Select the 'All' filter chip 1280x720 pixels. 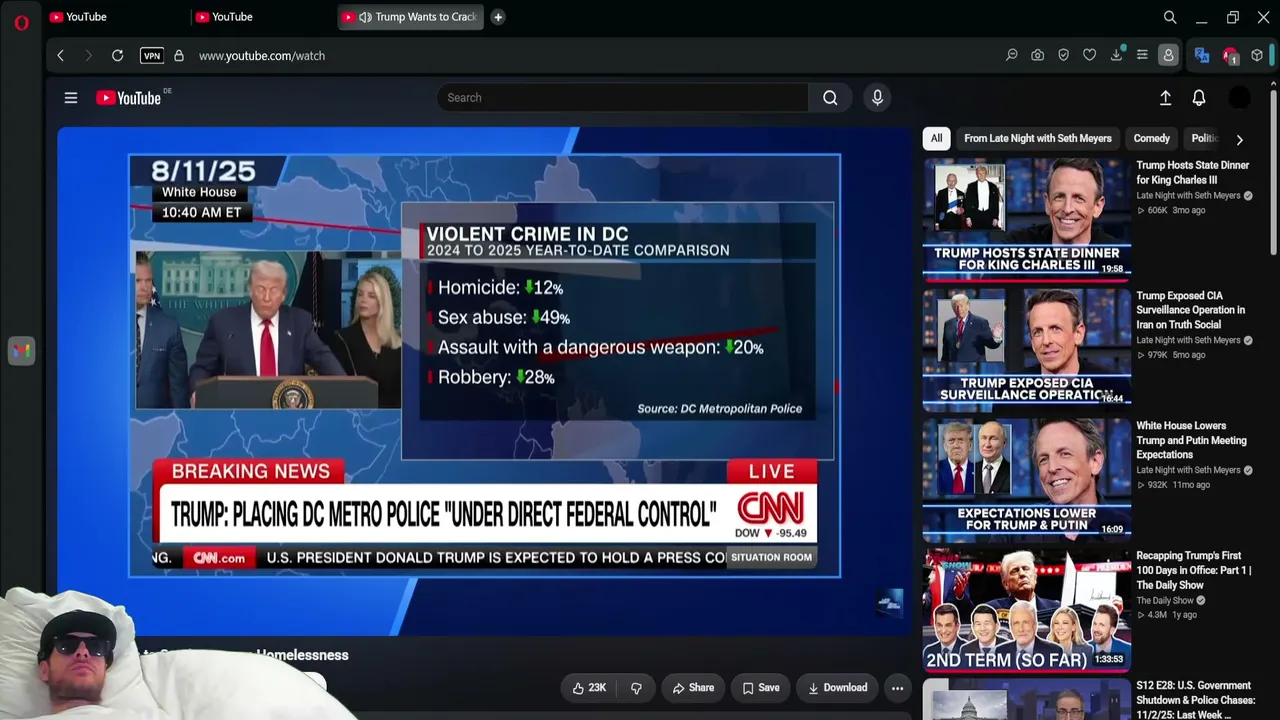point(936,139)
